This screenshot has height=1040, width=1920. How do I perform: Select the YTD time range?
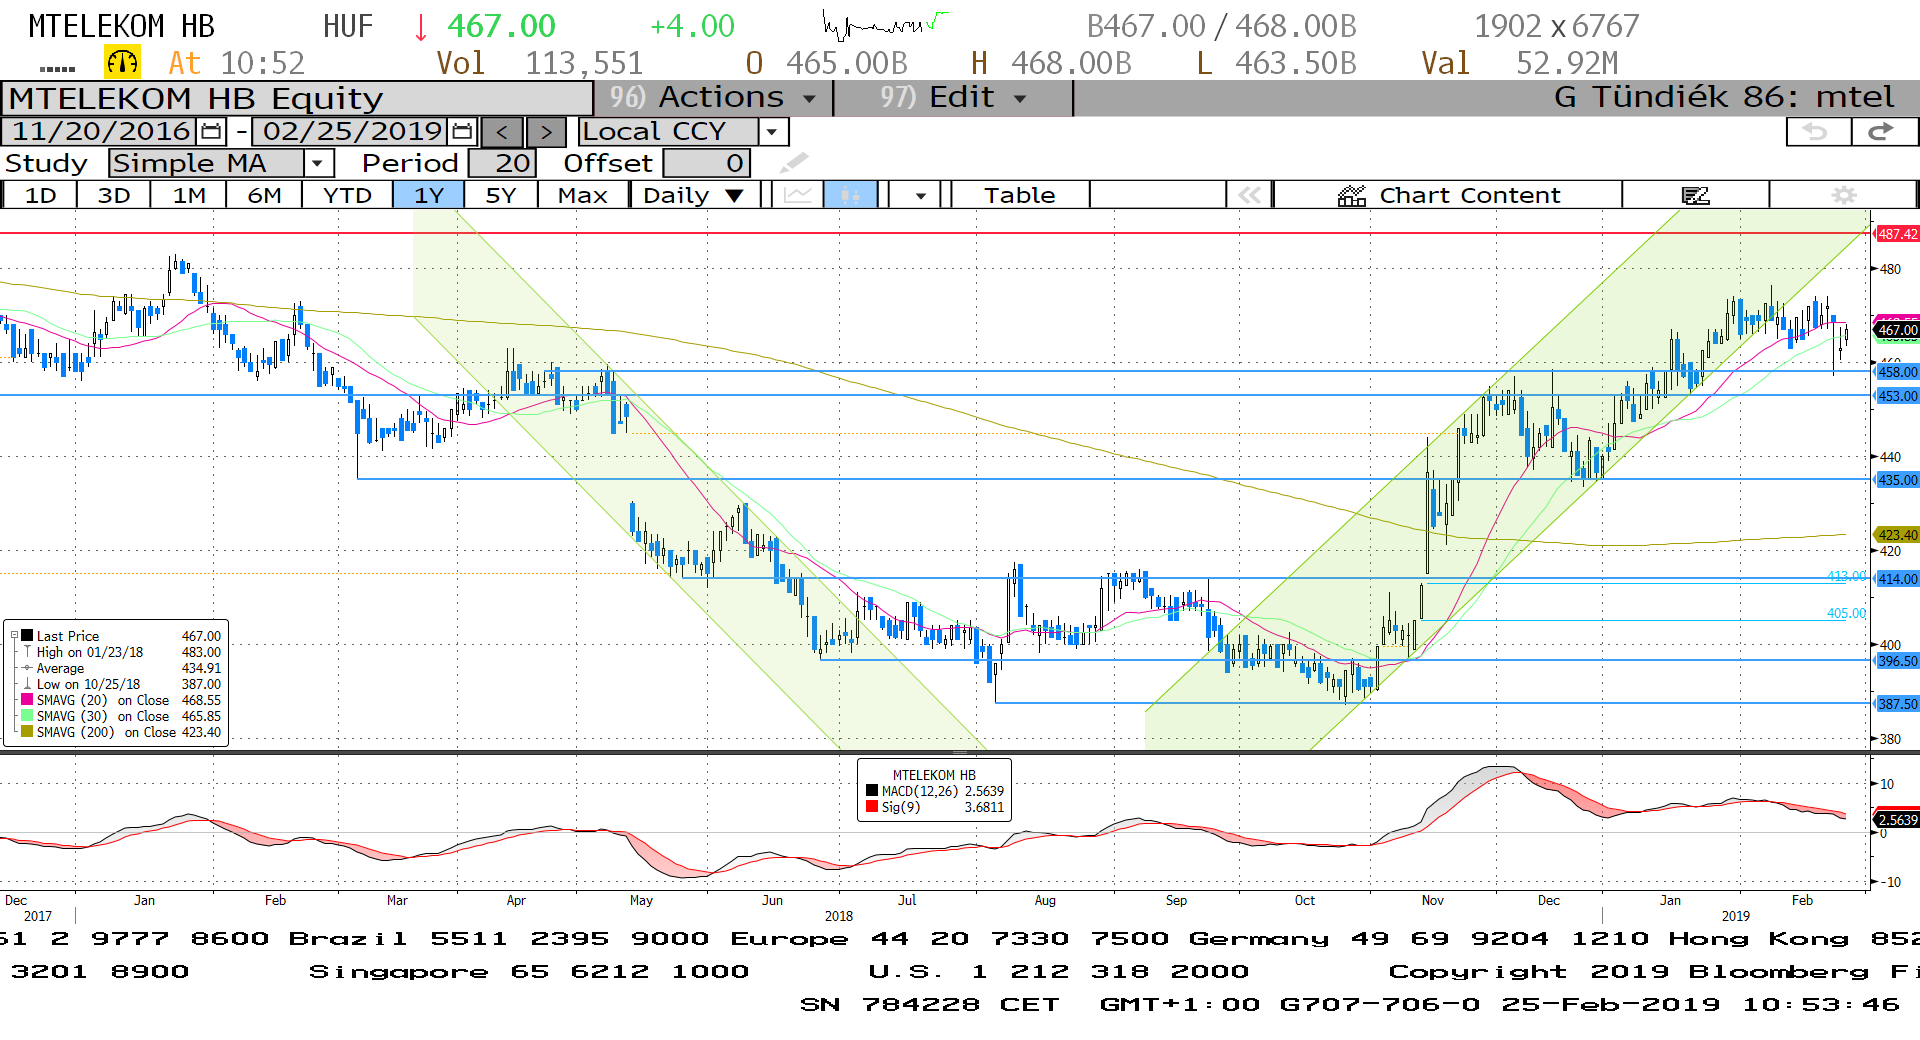347,195
